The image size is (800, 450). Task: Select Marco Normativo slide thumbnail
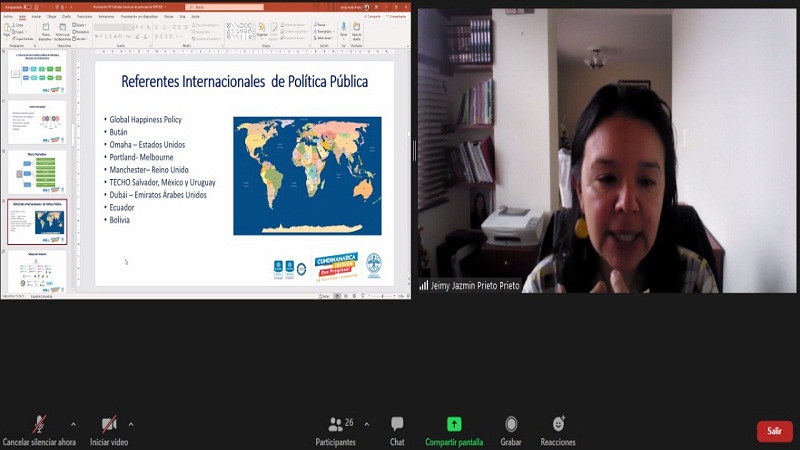click(x=37, y=172)
